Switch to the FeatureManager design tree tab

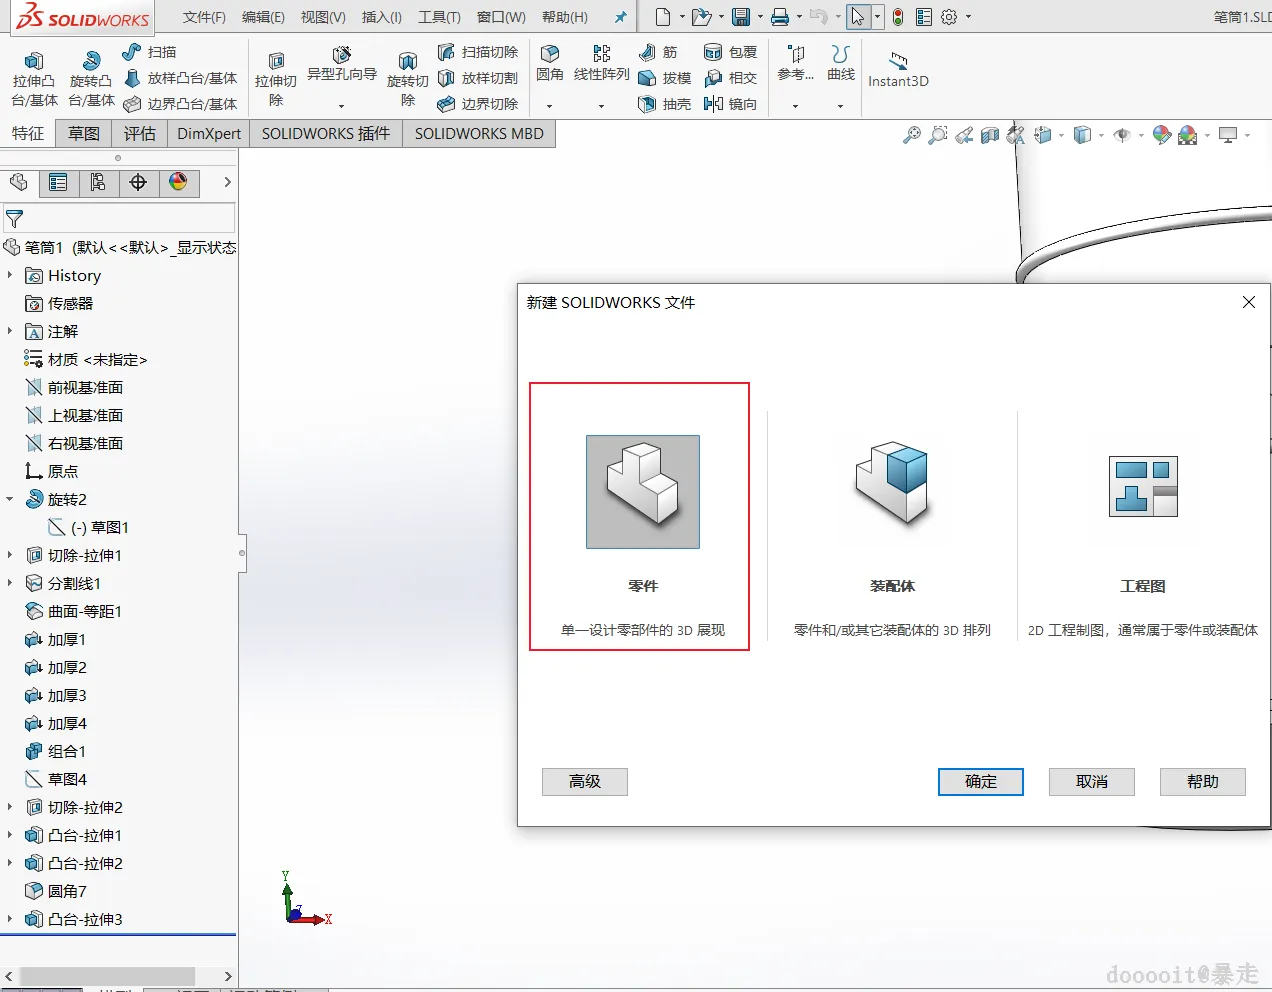(19, 182)
